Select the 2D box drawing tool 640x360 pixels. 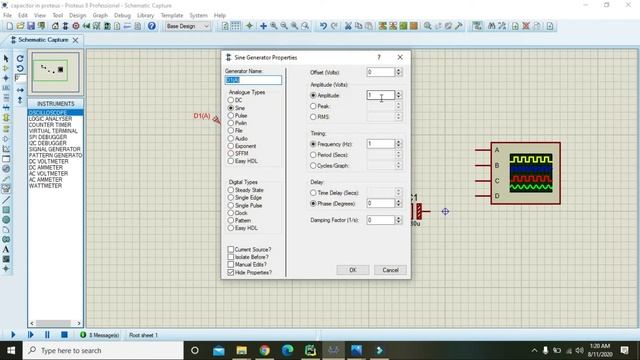tap(6, 210)
